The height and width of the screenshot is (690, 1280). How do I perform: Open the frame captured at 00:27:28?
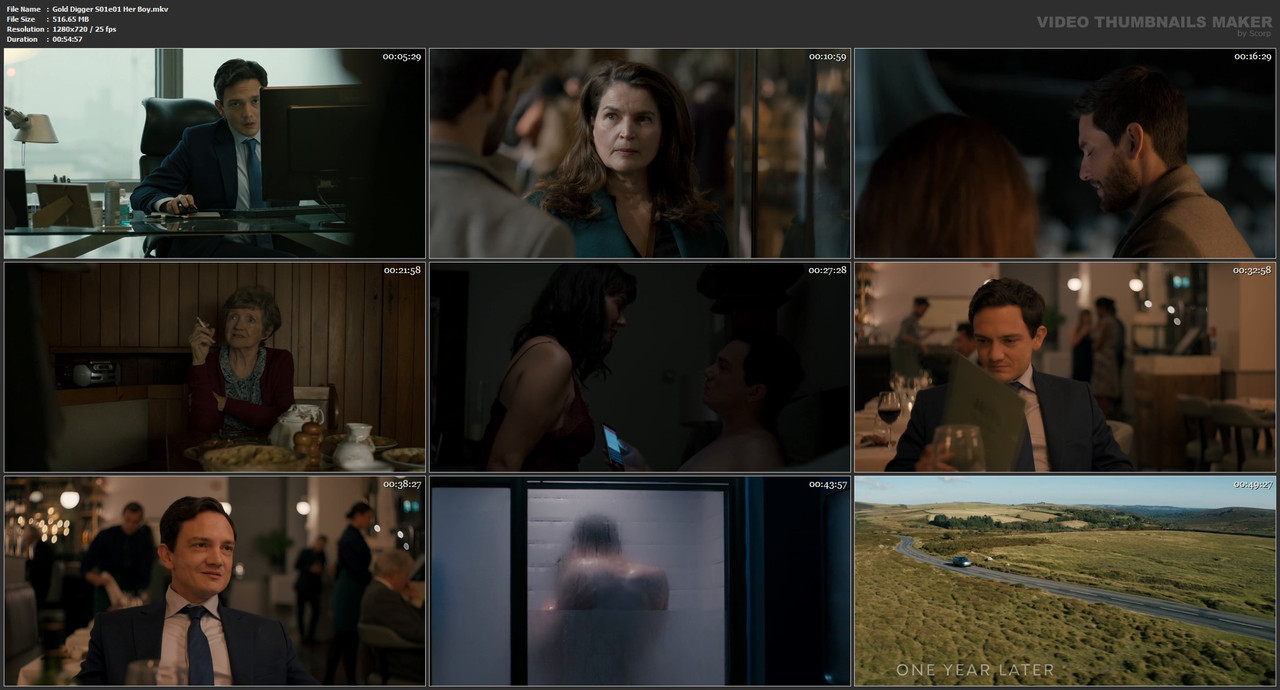[x=640, y=367]
